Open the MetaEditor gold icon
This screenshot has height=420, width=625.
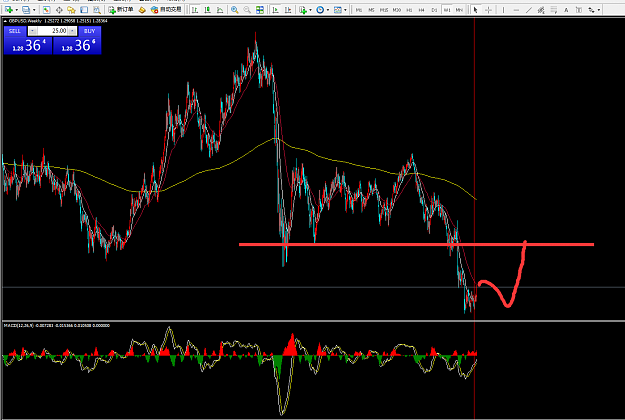142,10
